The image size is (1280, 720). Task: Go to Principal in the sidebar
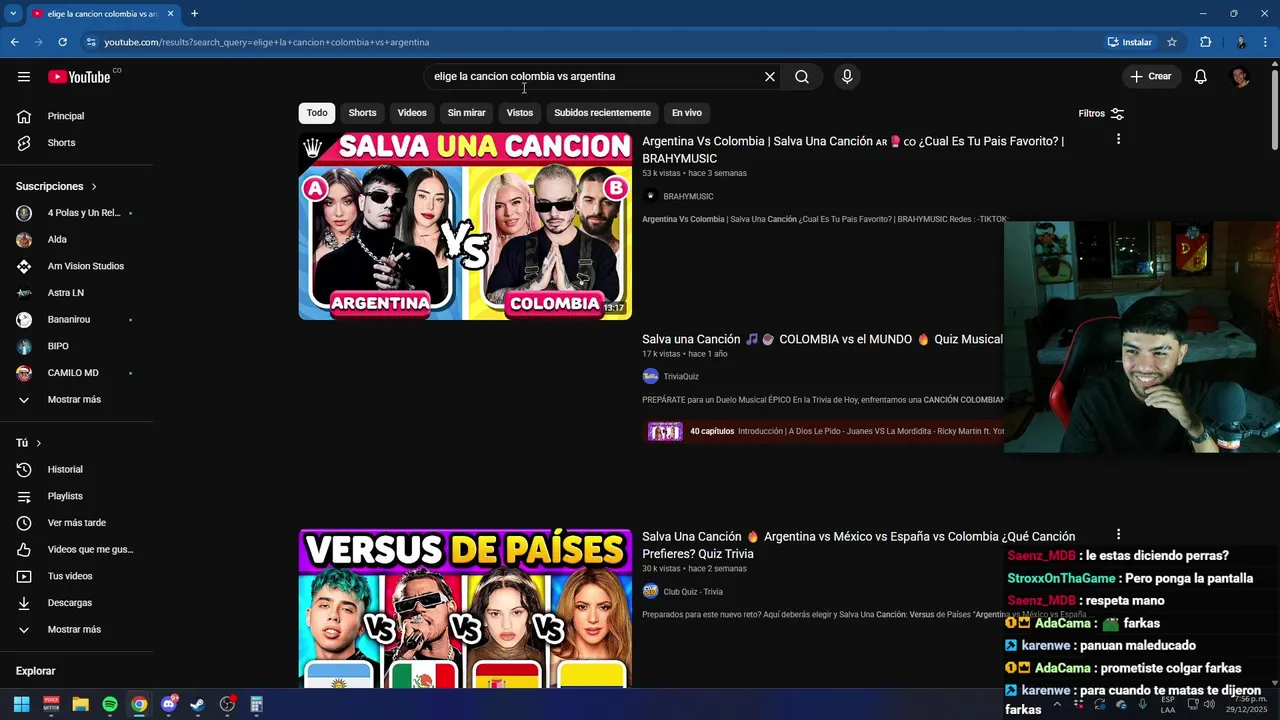coord(76,116)
